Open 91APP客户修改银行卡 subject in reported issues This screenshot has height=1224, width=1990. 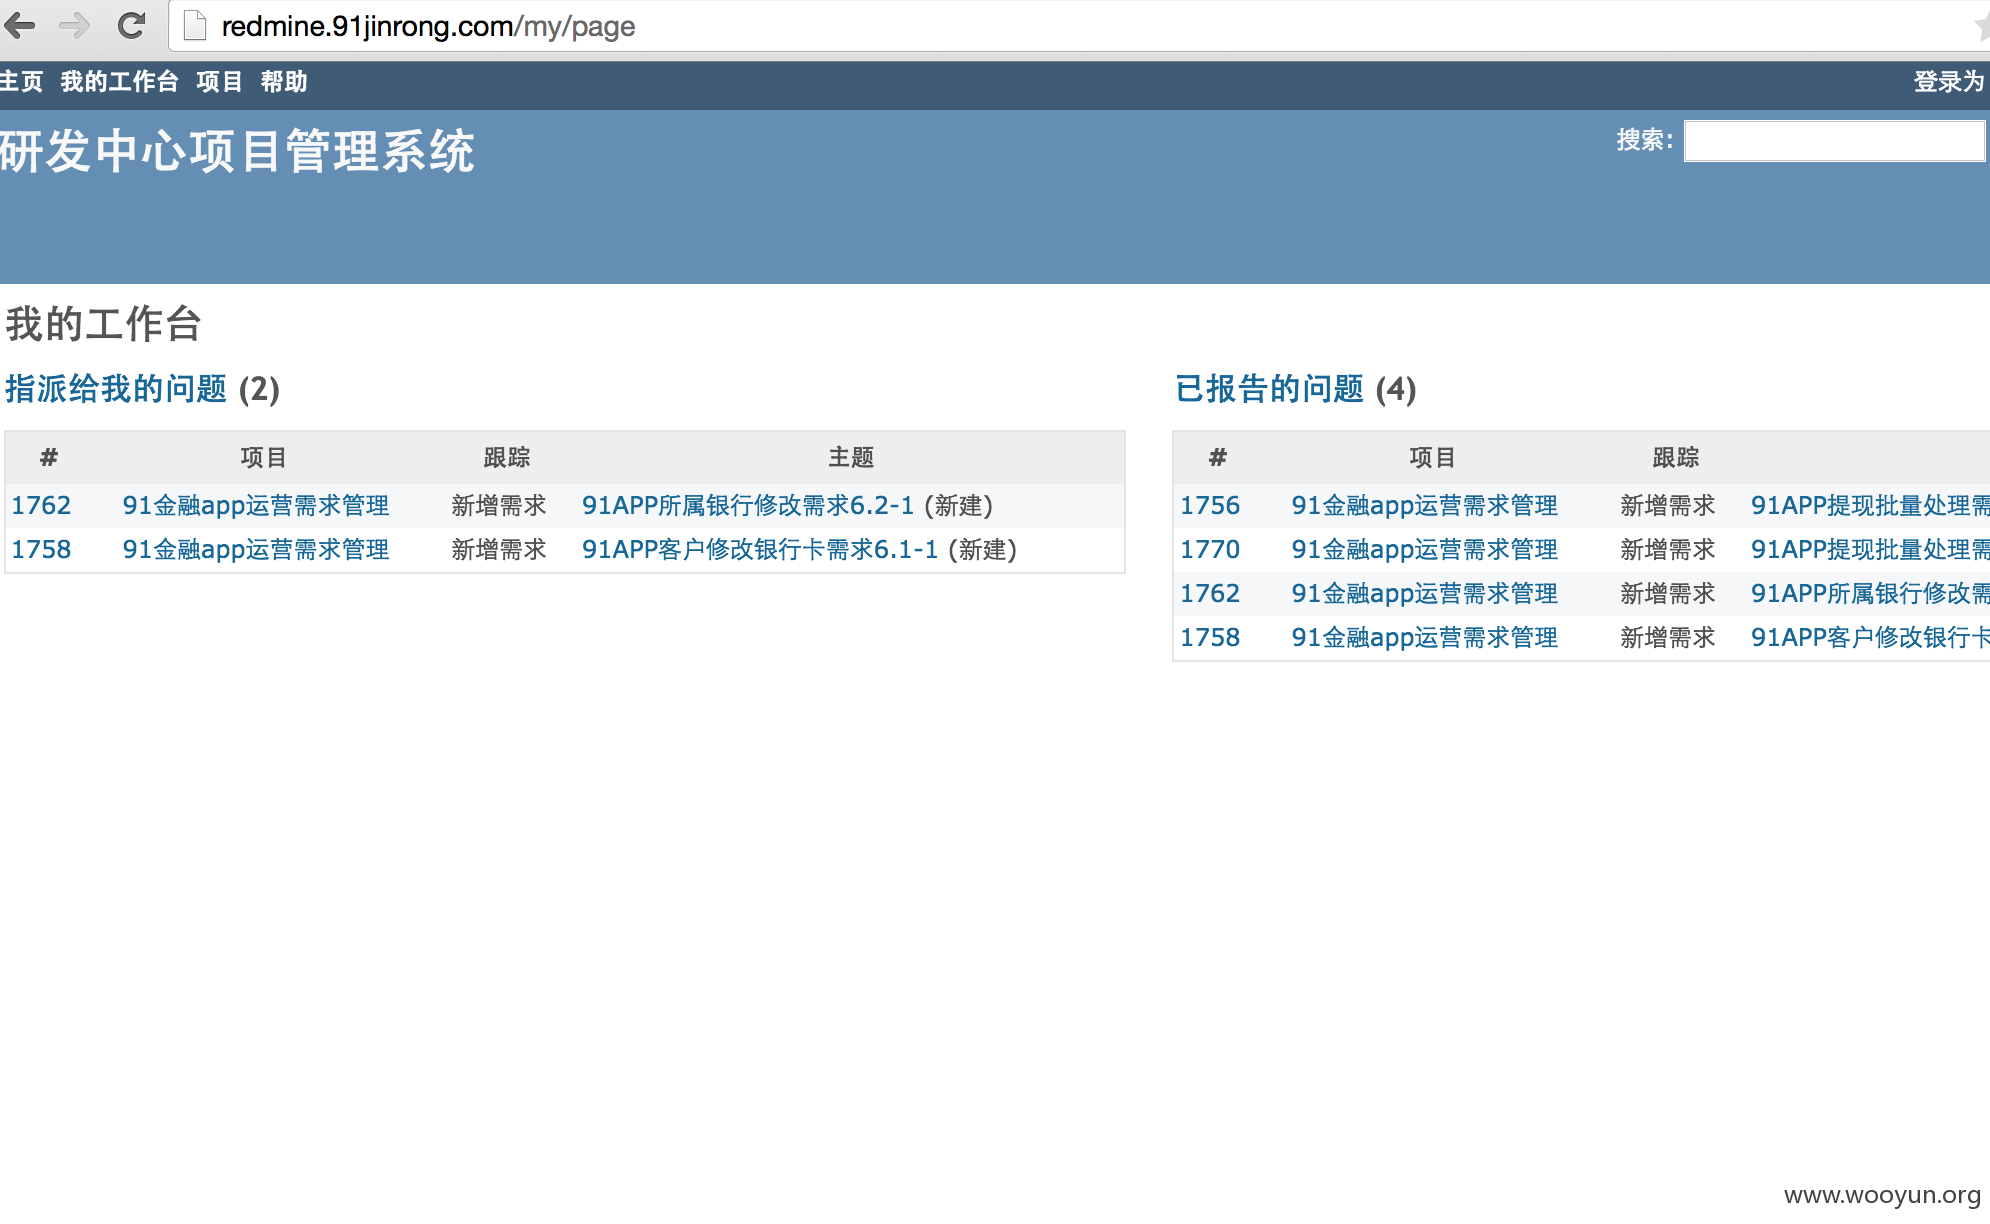pyautogui.click(x=1870, y=638)
